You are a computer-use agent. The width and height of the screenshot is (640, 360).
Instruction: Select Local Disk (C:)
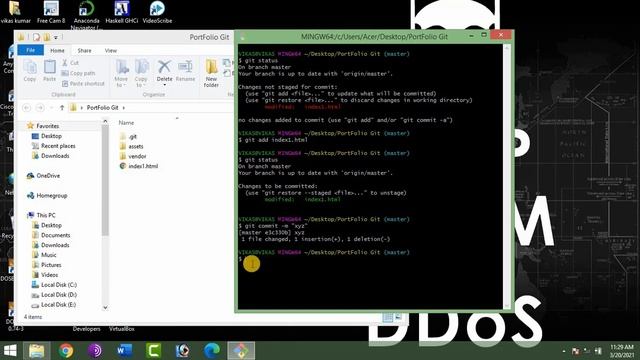(x=54, y=285)
